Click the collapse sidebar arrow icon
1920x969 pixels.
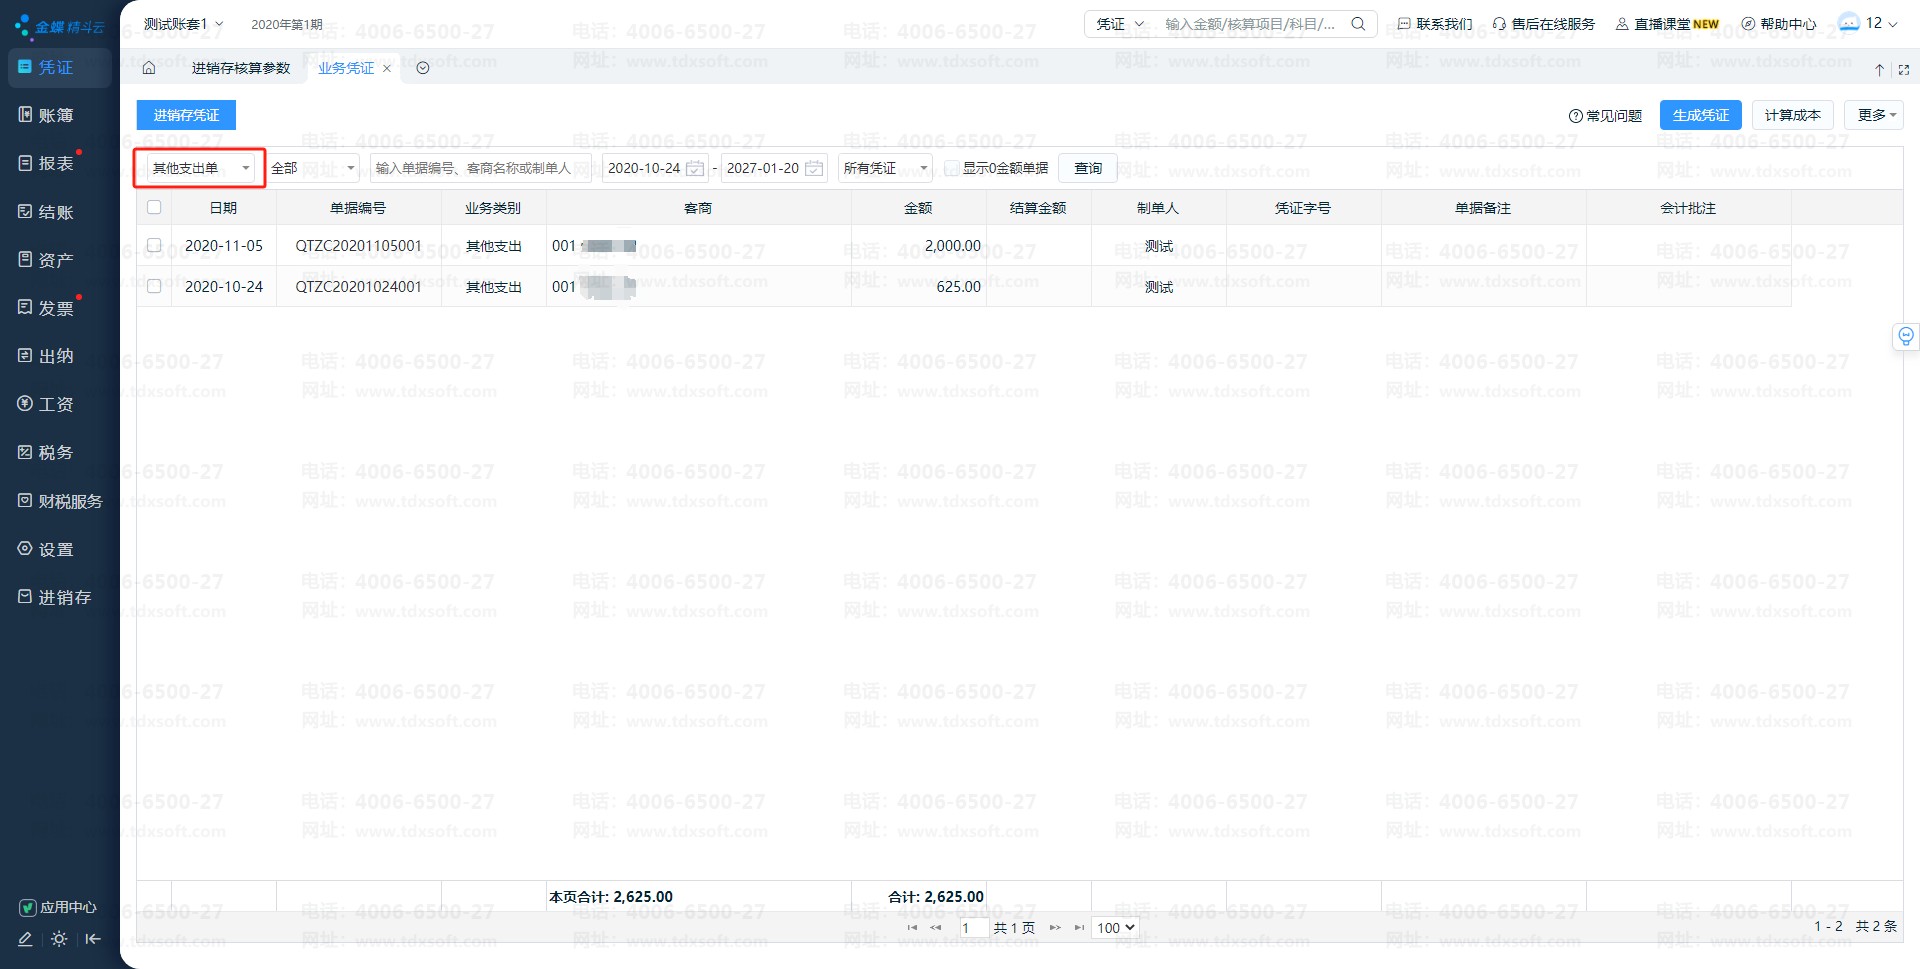(x=93, y=939)
